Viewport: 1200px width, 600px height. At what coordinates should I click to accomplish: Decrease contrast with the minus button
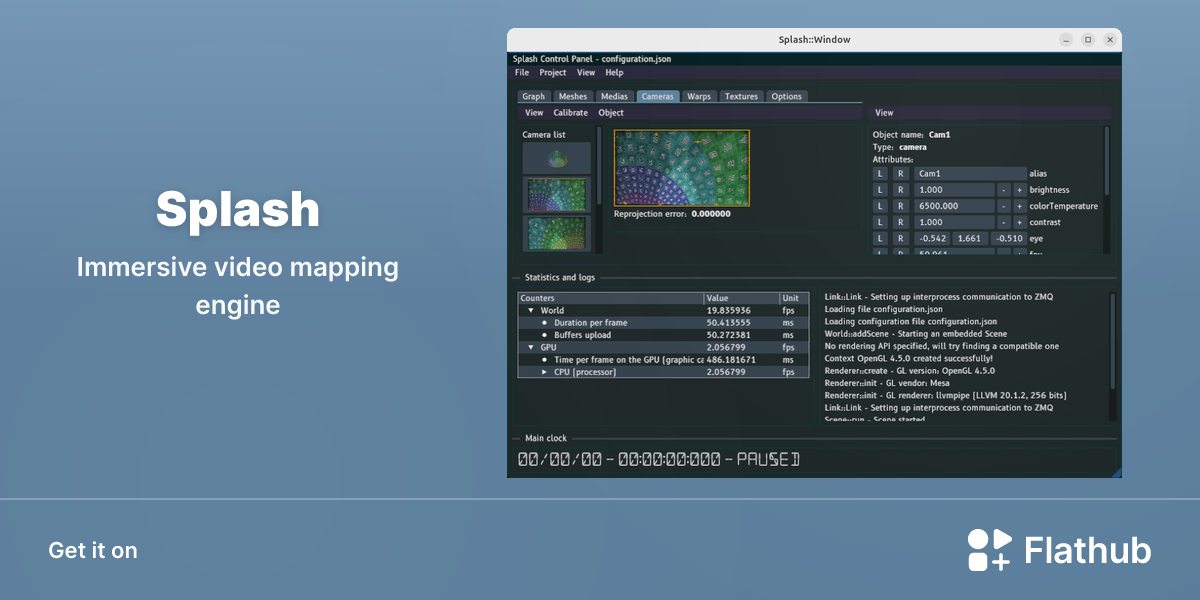(1003, 222)
